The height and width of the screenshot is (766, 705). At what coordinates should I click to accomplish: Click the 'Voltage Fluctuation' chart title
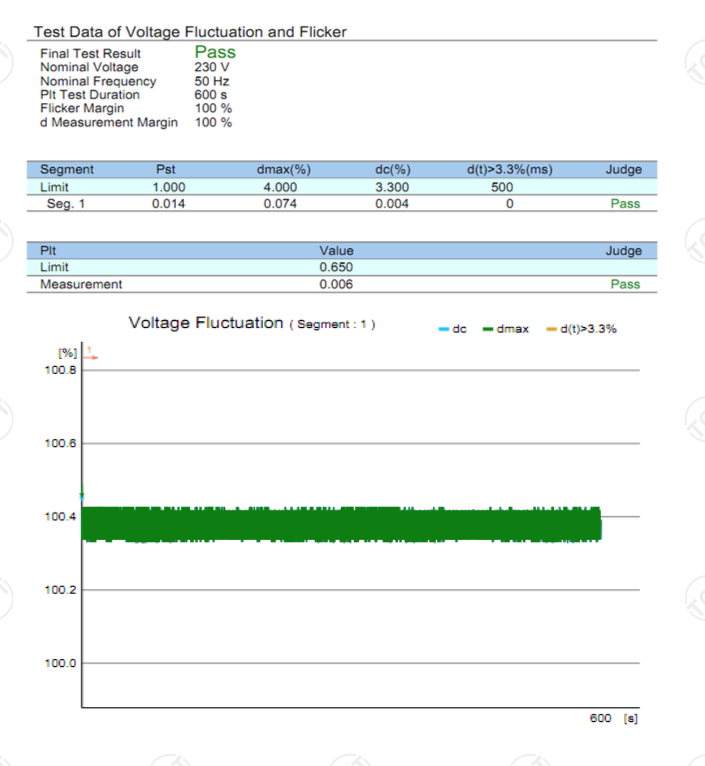coord(206,323)
